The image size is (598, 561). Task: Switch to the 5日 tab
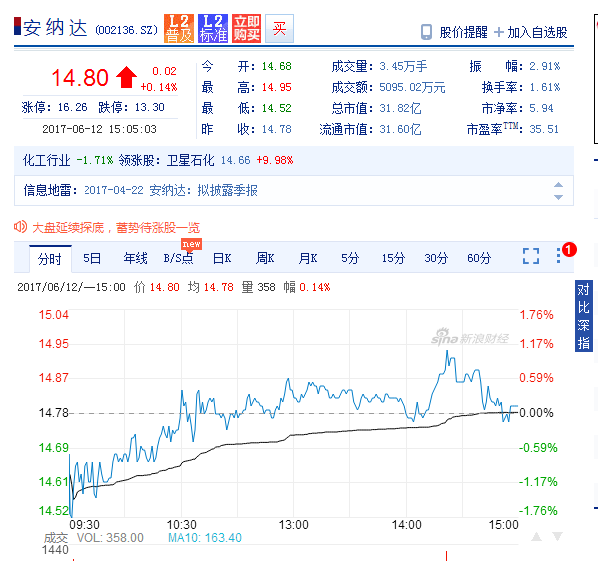click(92, 259)
